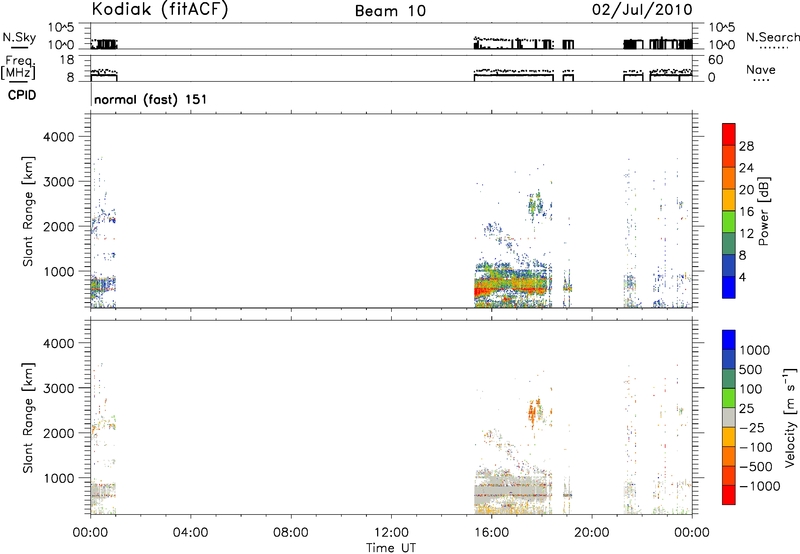Select the 'Beam 10' header text
The height and width of the screenshot is (554, 800).
(390, 11)
